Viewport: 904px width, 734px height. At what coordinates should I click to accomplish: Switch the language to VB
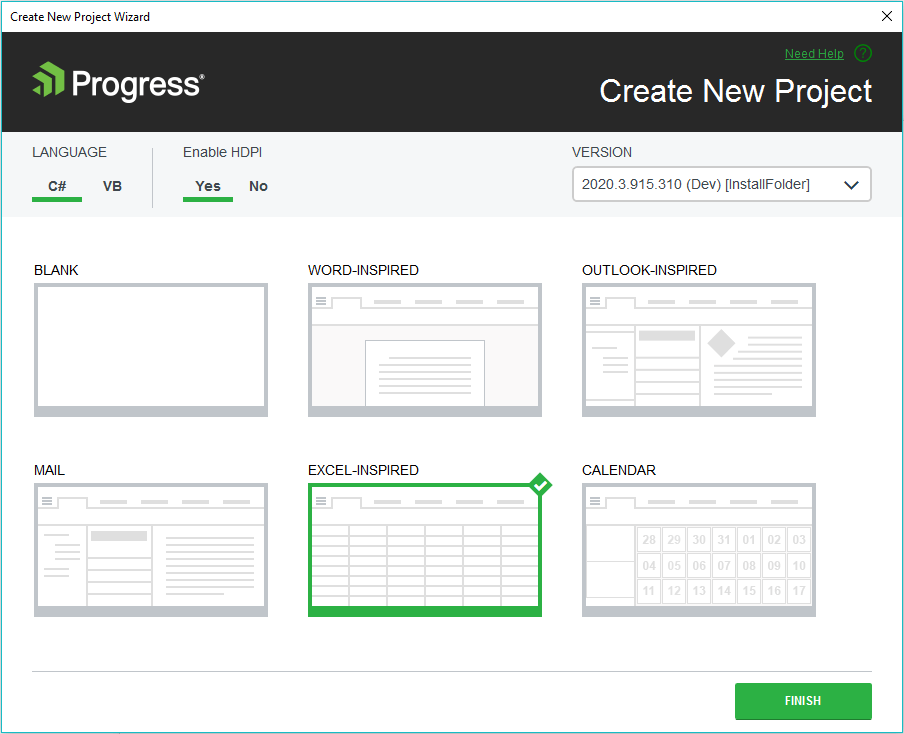(x=112, y=186)
